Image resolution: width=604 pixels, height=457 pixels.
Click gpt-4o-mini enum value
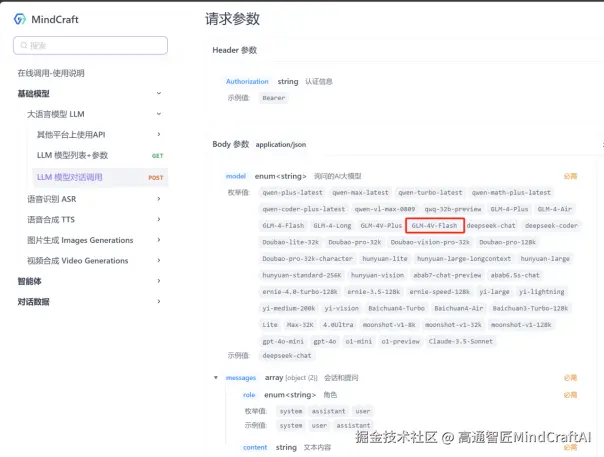pos(283,341)
